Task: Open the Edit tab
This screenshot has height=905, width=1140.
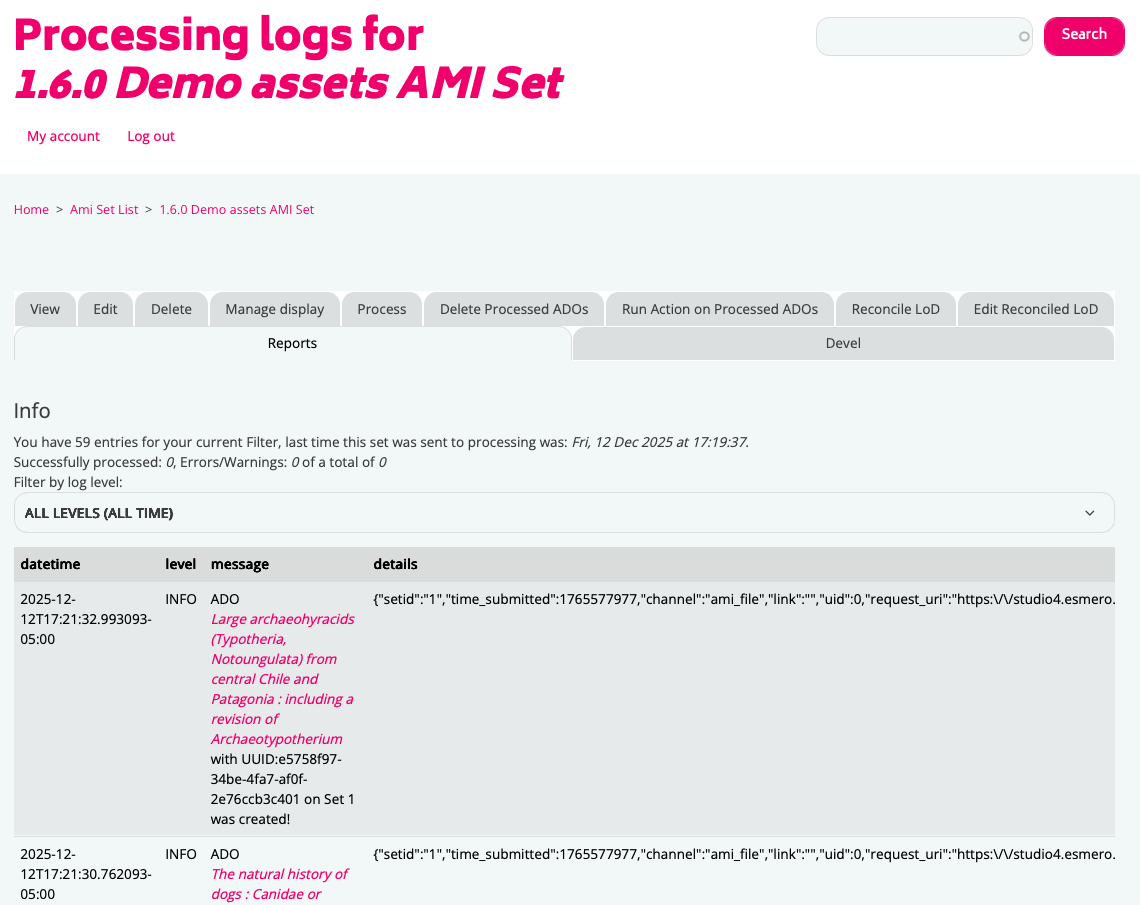Action: [x=105, y=309]
